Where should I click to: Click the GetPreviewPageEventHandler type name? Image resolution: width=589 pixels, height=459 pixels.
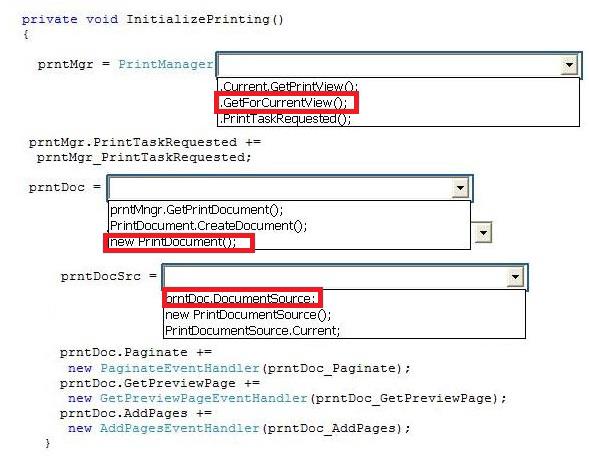204,398
